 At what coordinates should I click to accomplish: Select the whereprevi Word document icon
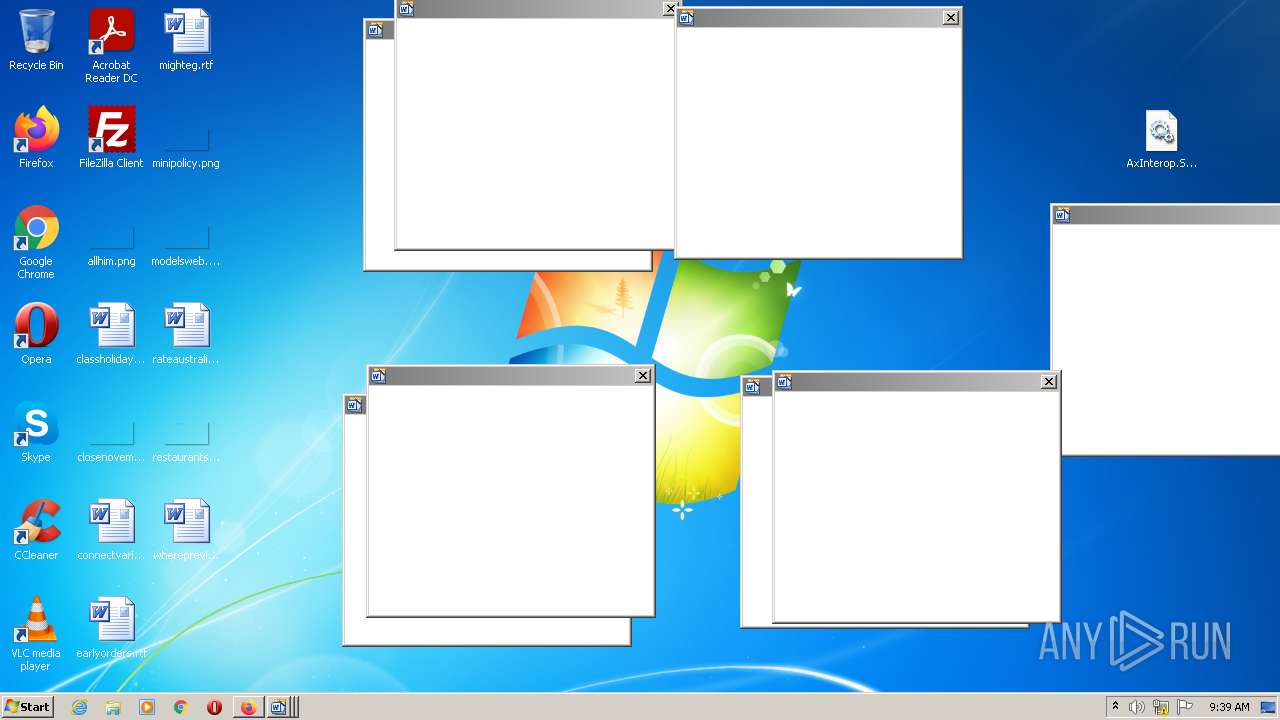click(186, 530)
